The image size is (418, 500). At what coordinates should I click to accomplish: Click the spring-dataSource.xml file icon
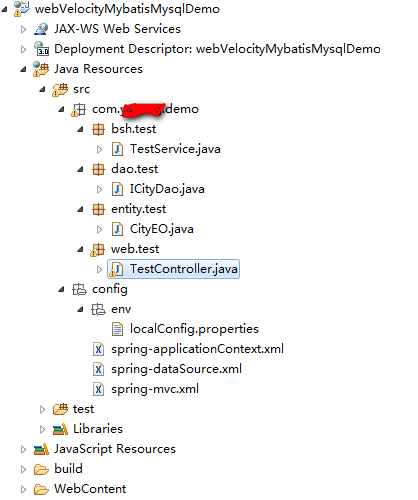point(98,369)
